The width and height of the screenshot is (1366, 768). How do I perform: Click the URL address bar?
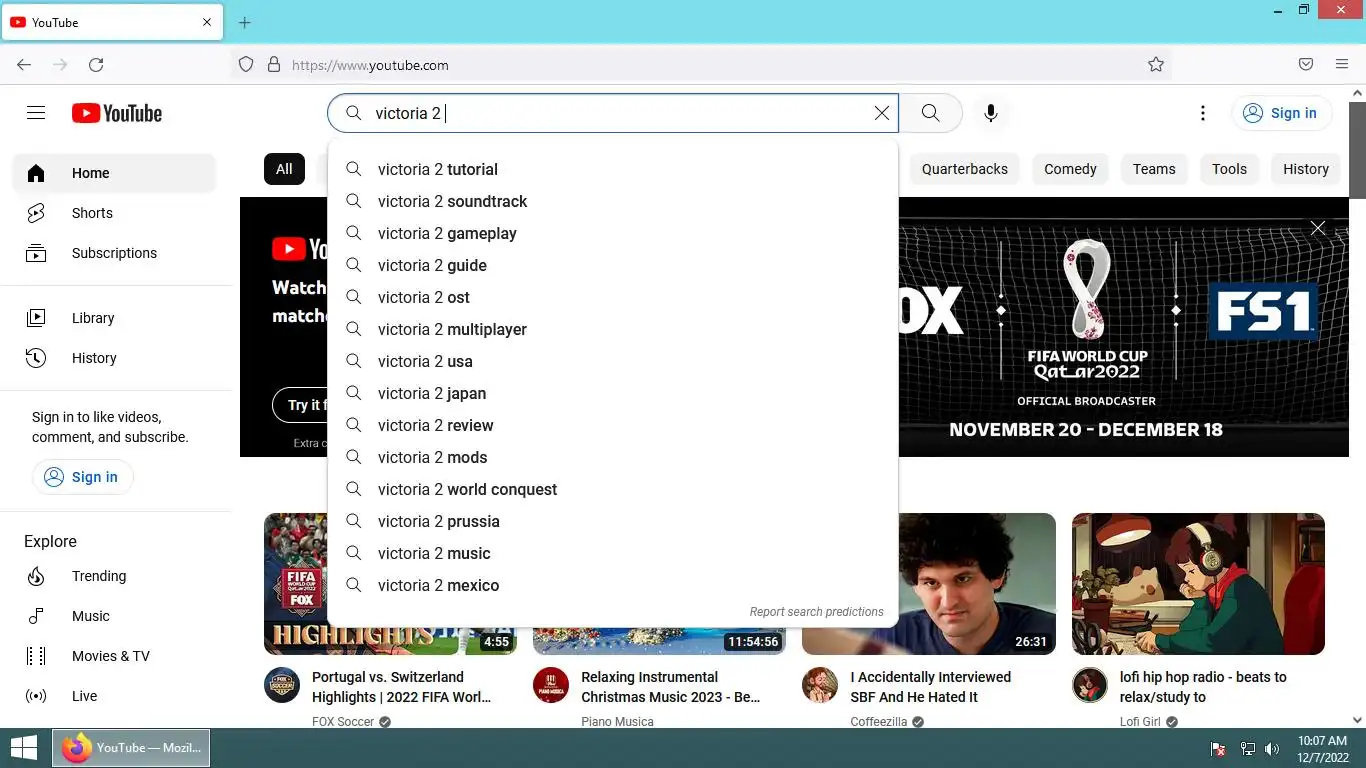[x=700, y=65]
